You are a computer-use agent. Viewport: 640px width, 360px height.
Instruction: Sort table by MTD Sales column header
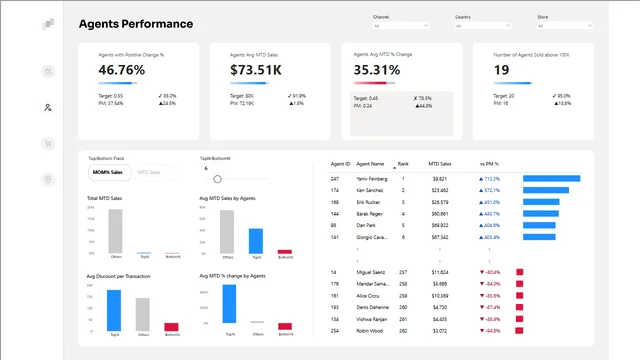click(x=440, y=164)
